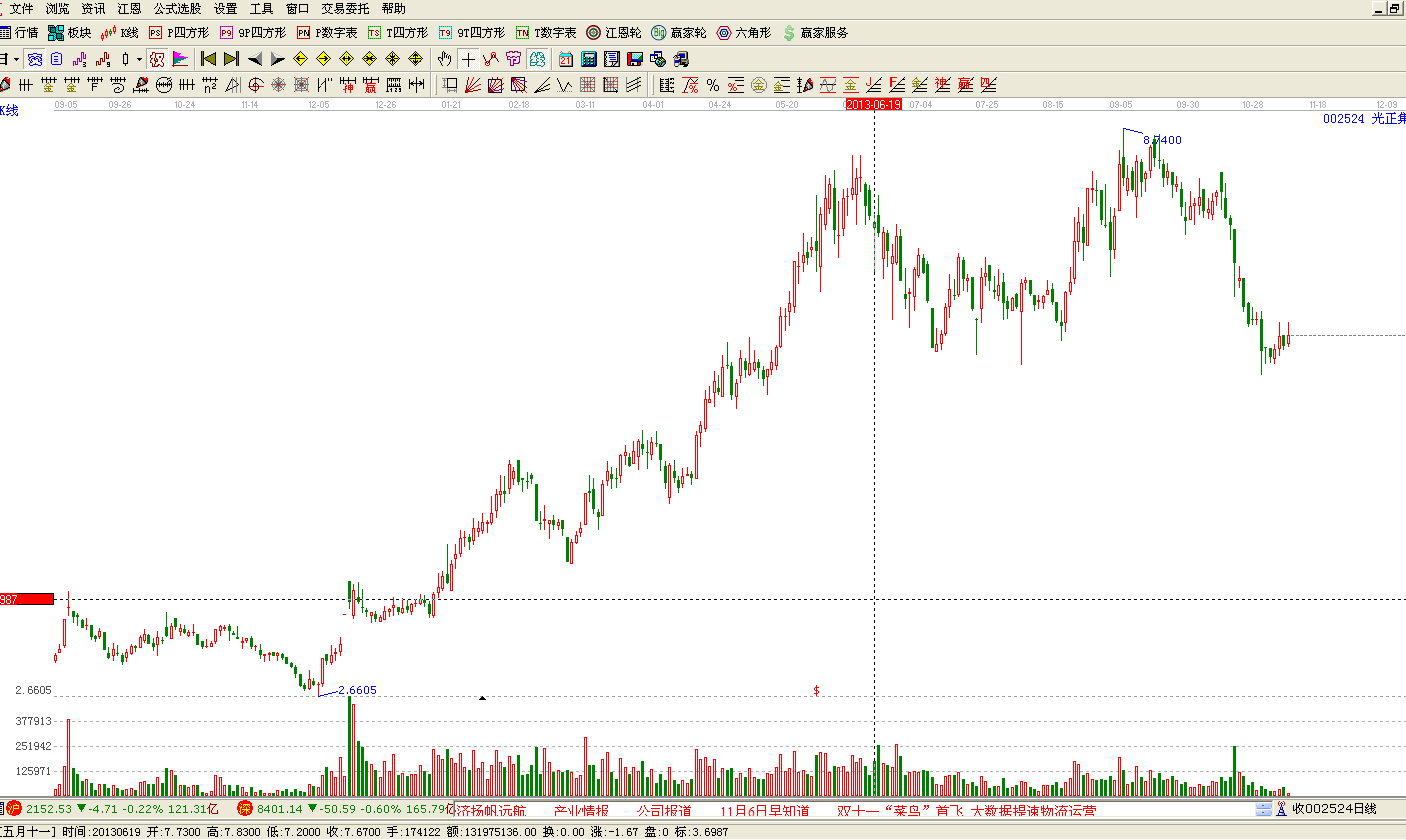Open the 公式选股 menu
Viewport: 1406px width, 840px height.
(176, 8)
